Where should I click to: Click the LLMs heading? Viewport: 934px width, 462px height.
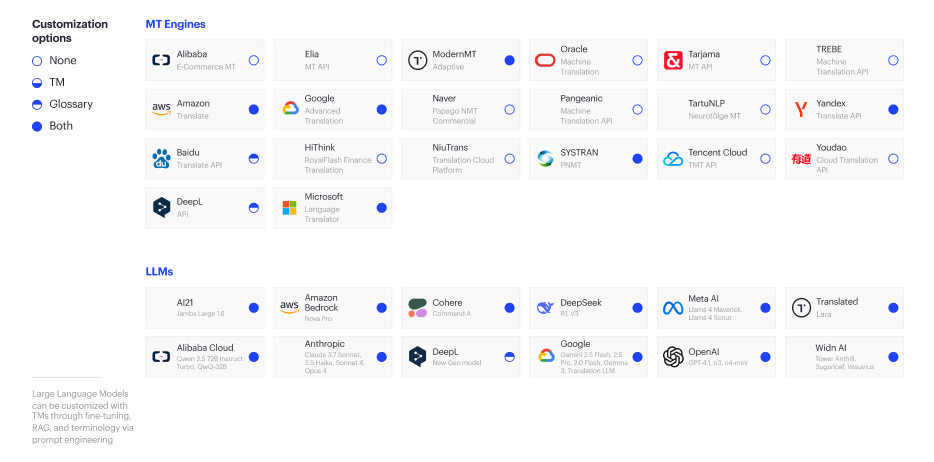coord(159,271)
